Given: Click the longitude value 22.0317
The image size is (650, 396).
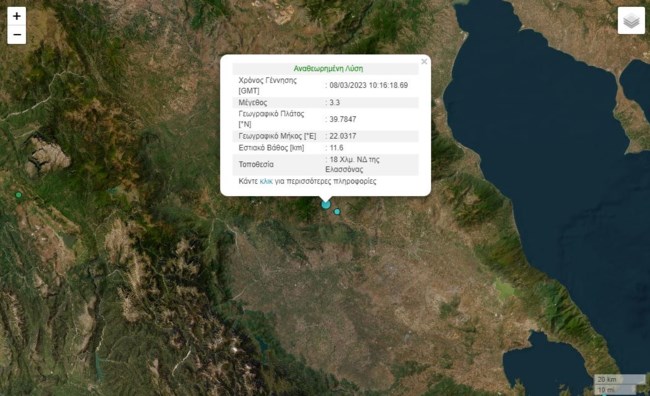Looking at the screenshot, I should click(x=343, y=136).
